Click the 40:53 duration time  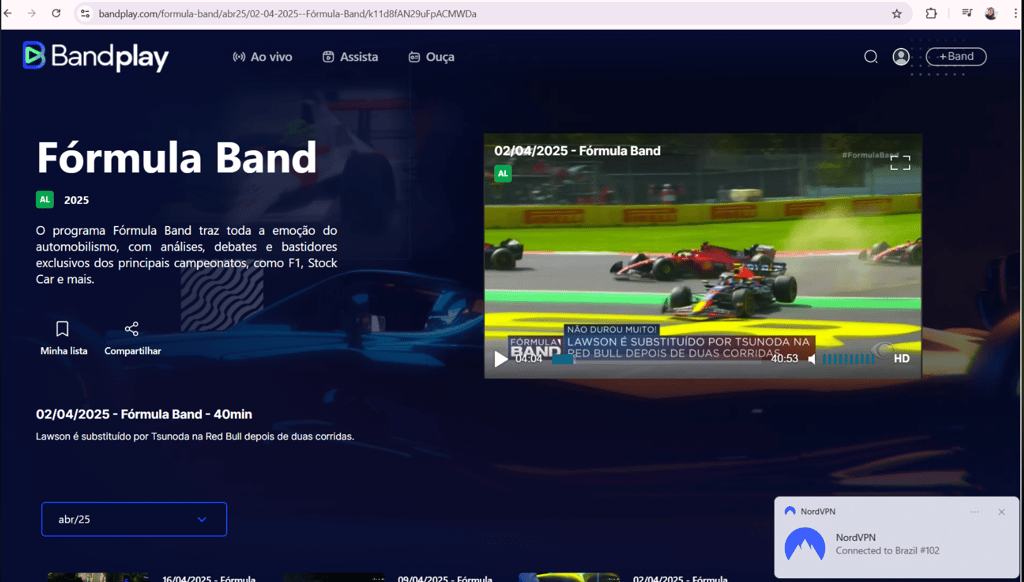click(784, 359)
